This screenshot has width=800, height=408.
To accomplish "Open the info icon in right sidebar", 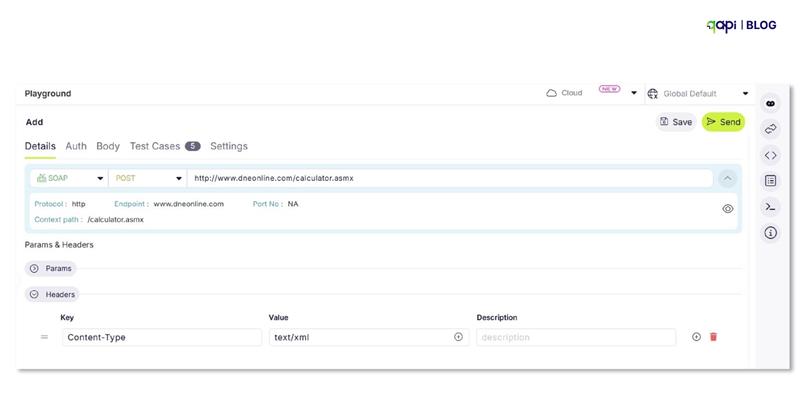I will pyautogui.click(x=770, y=233).
